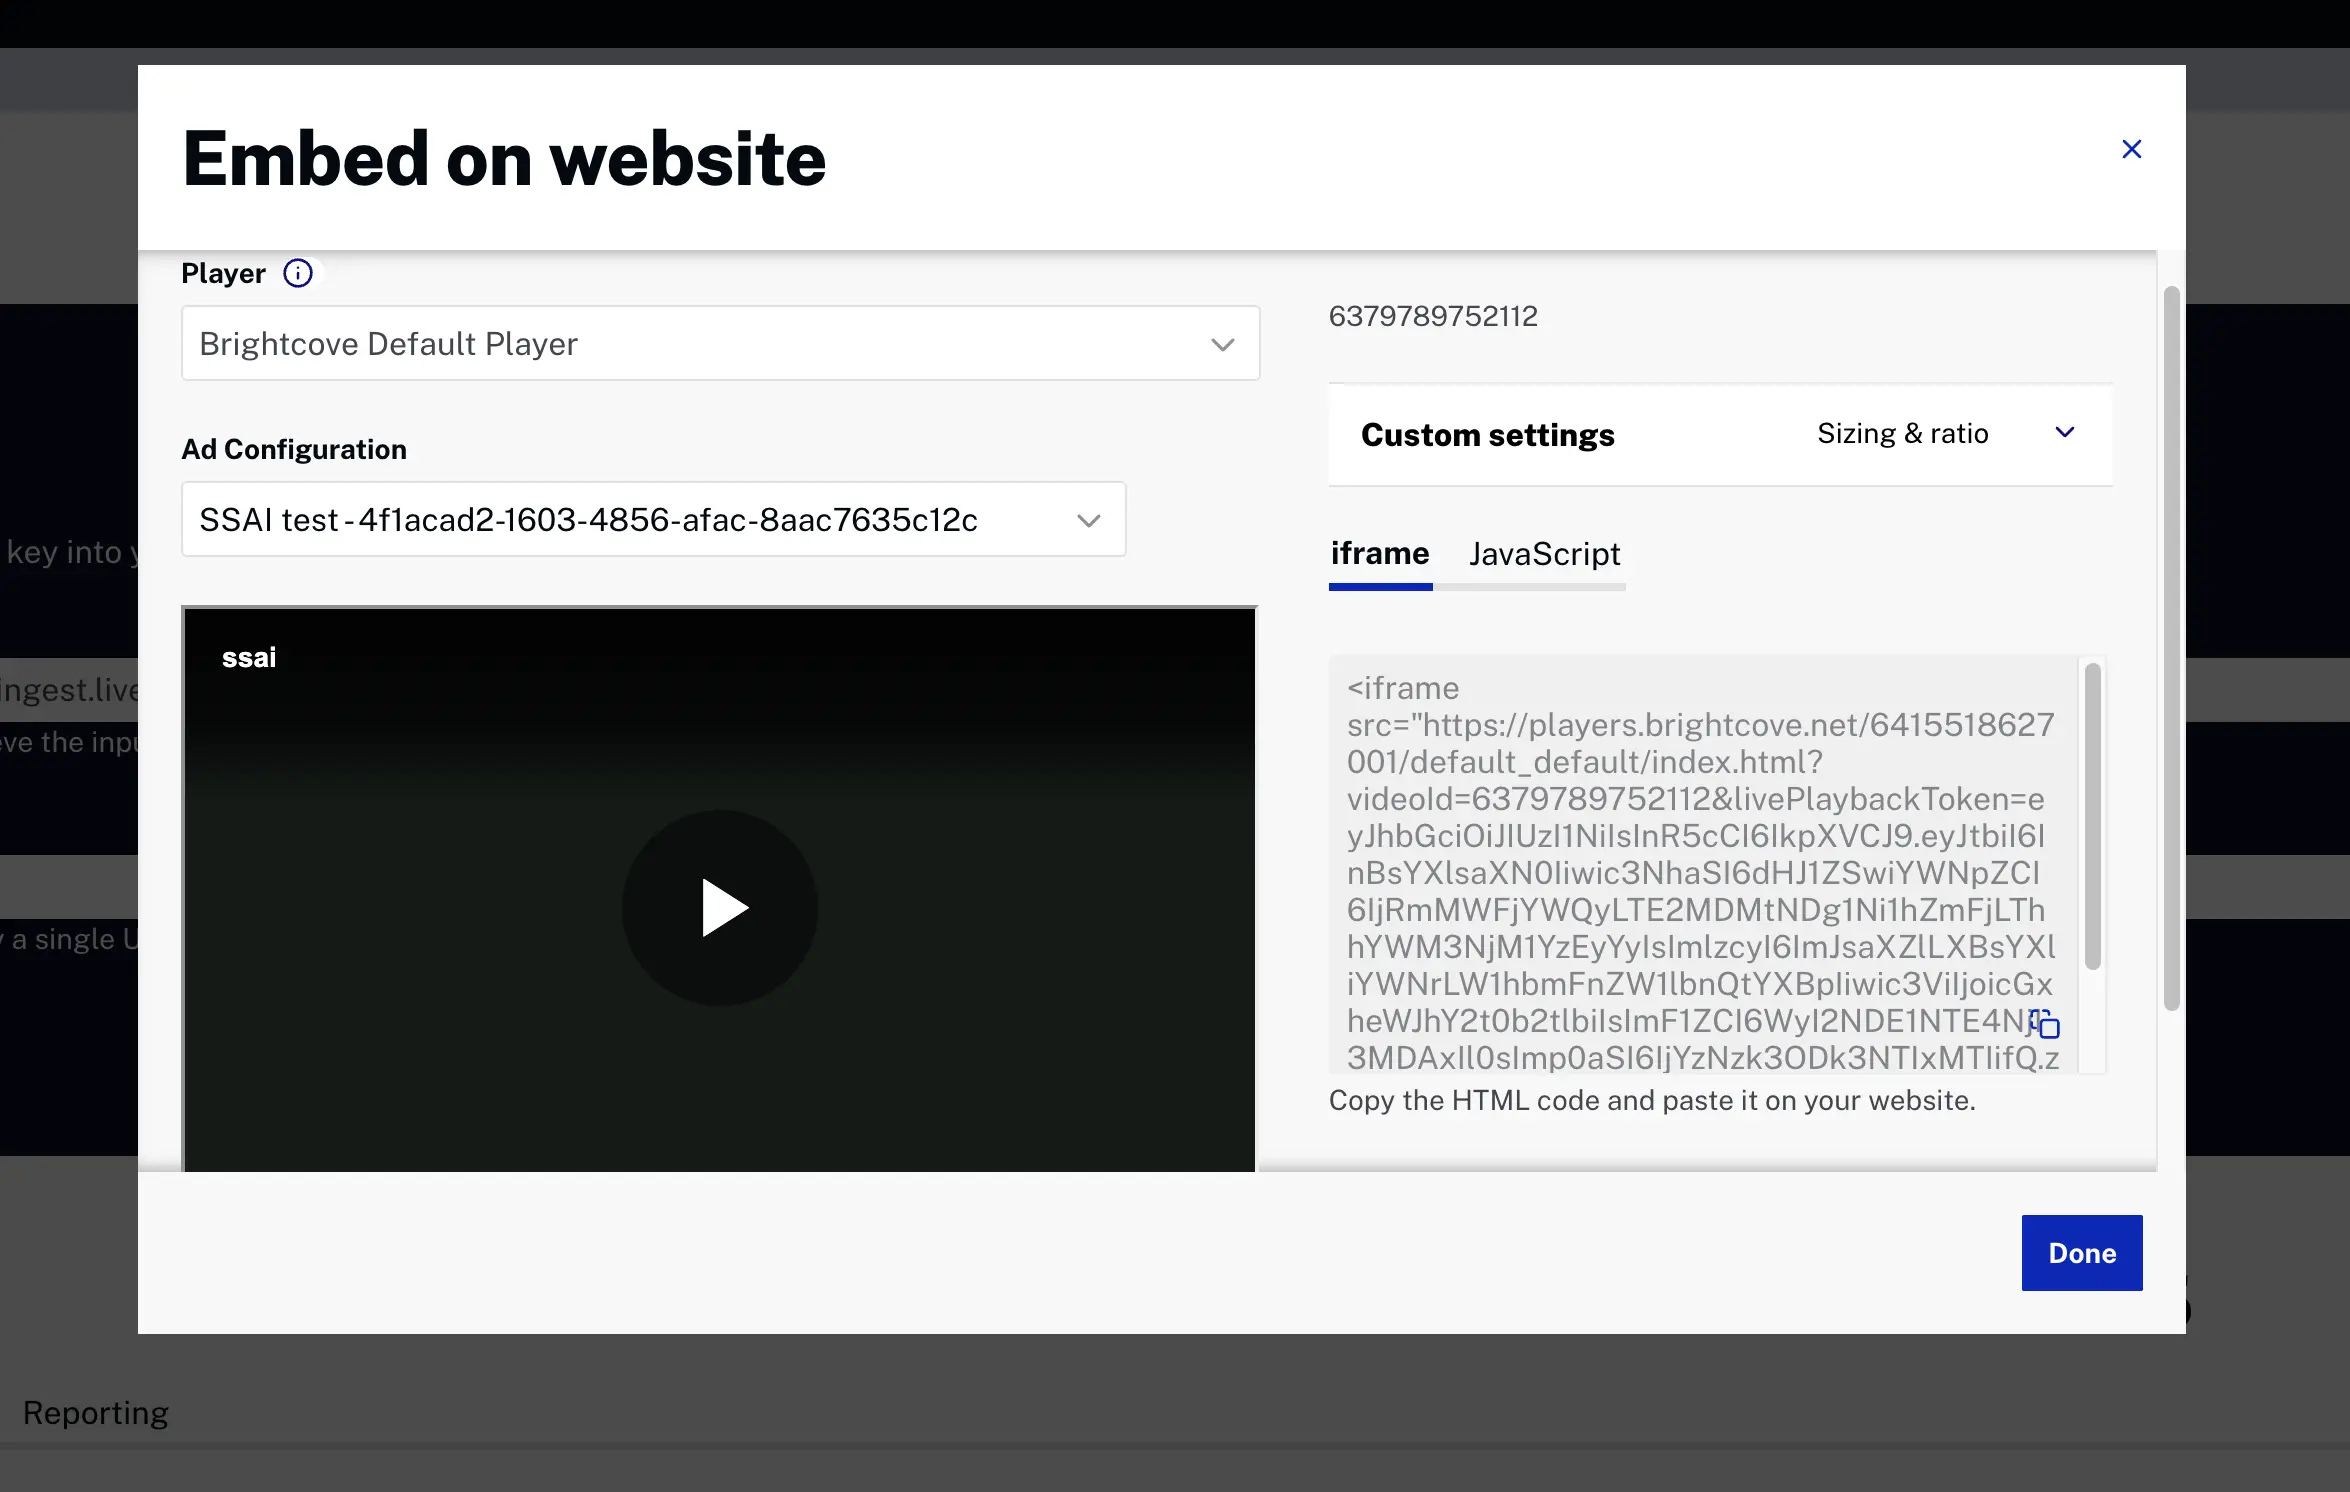Click the Player info icon
The width and height of the screenshot is (2350, 1492).
pos(298,273)
